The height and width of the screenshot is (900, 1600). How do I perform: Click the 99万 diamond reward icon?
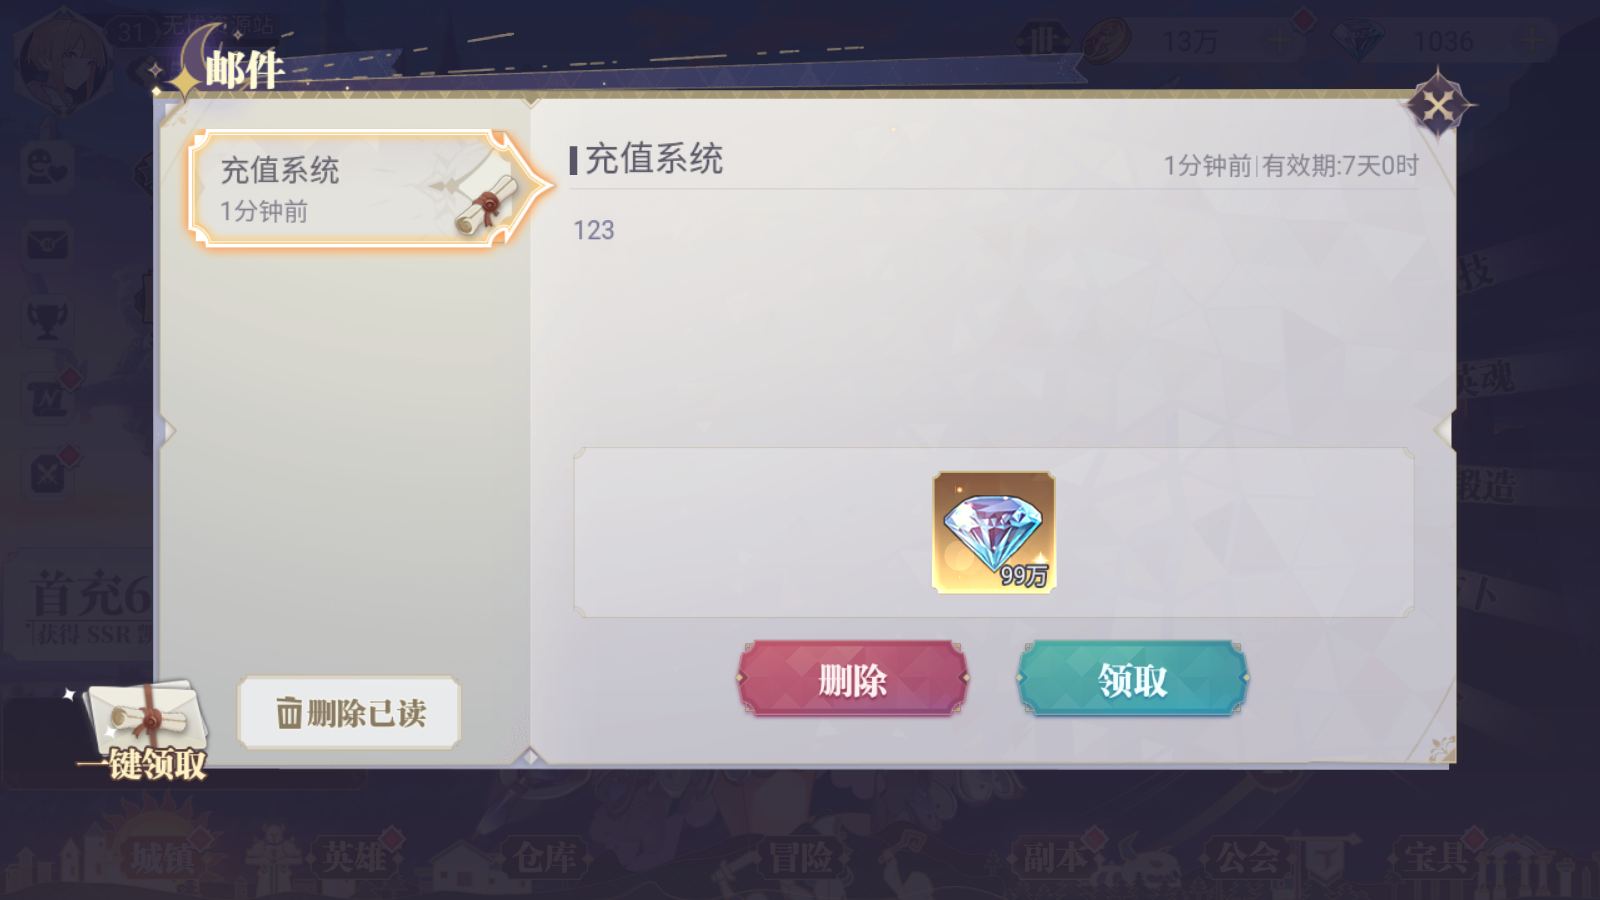(x=994, y=532)
